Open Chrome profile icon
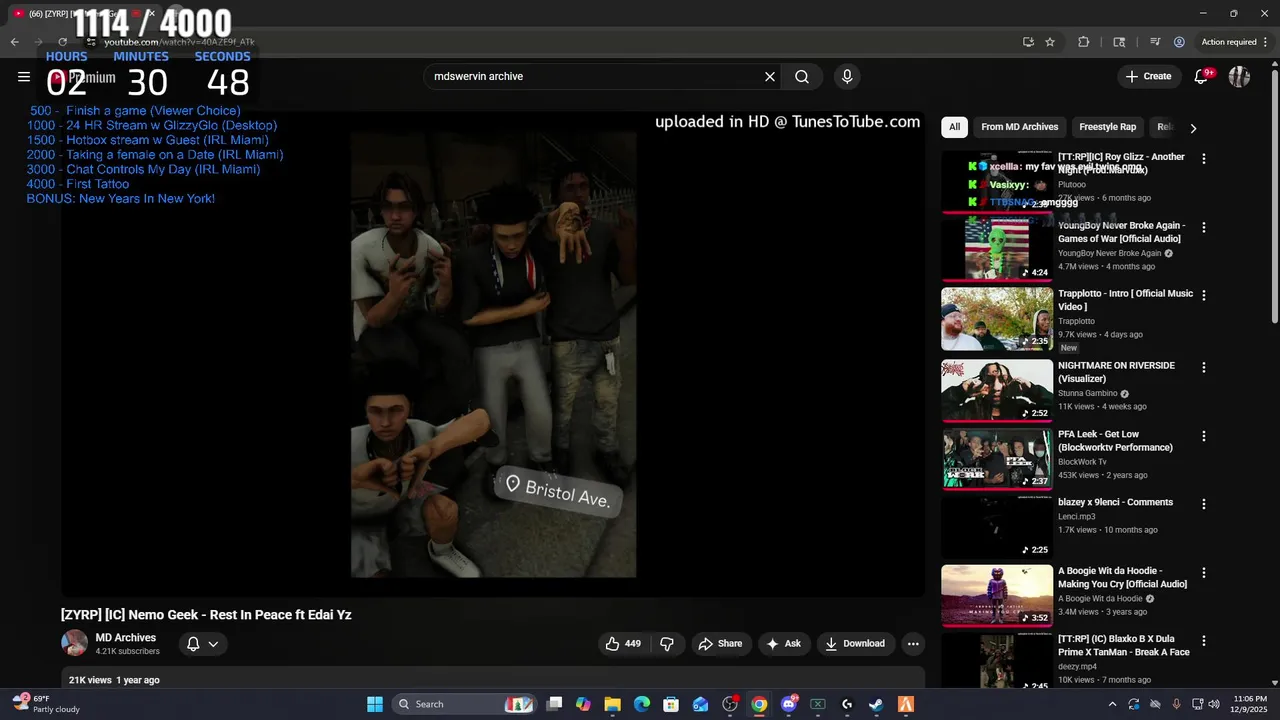Viewport: 1280px width, 720px height. [x=1180, y=42]
